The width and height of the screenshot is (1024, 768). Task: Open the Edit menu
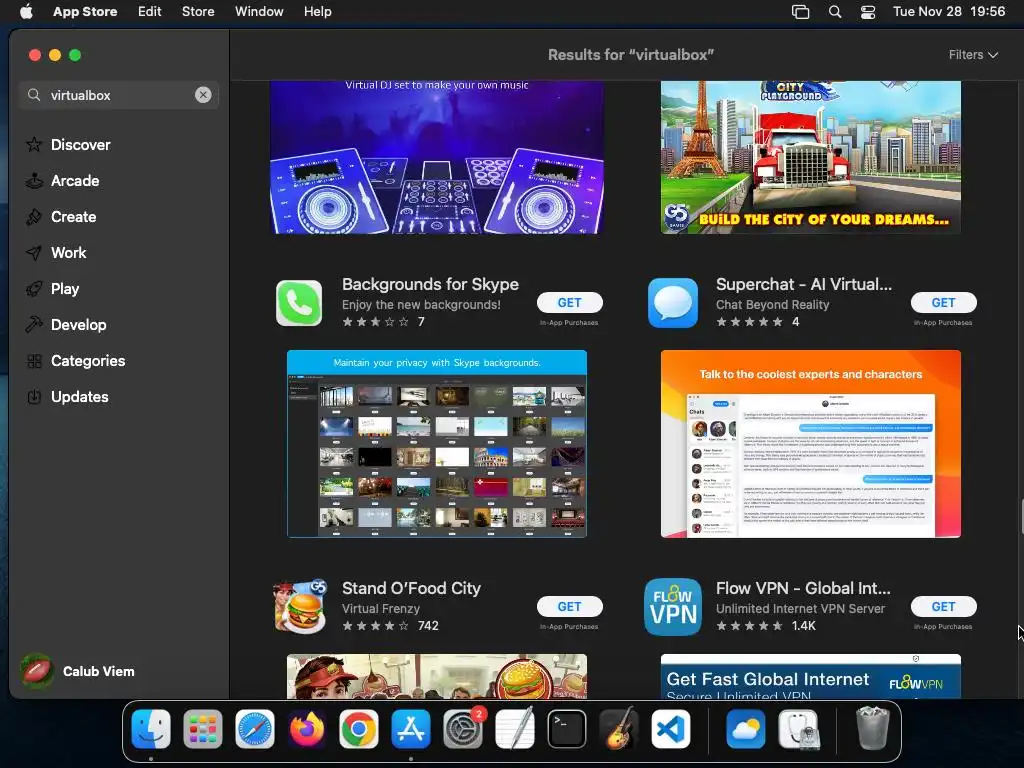(150, 12)
